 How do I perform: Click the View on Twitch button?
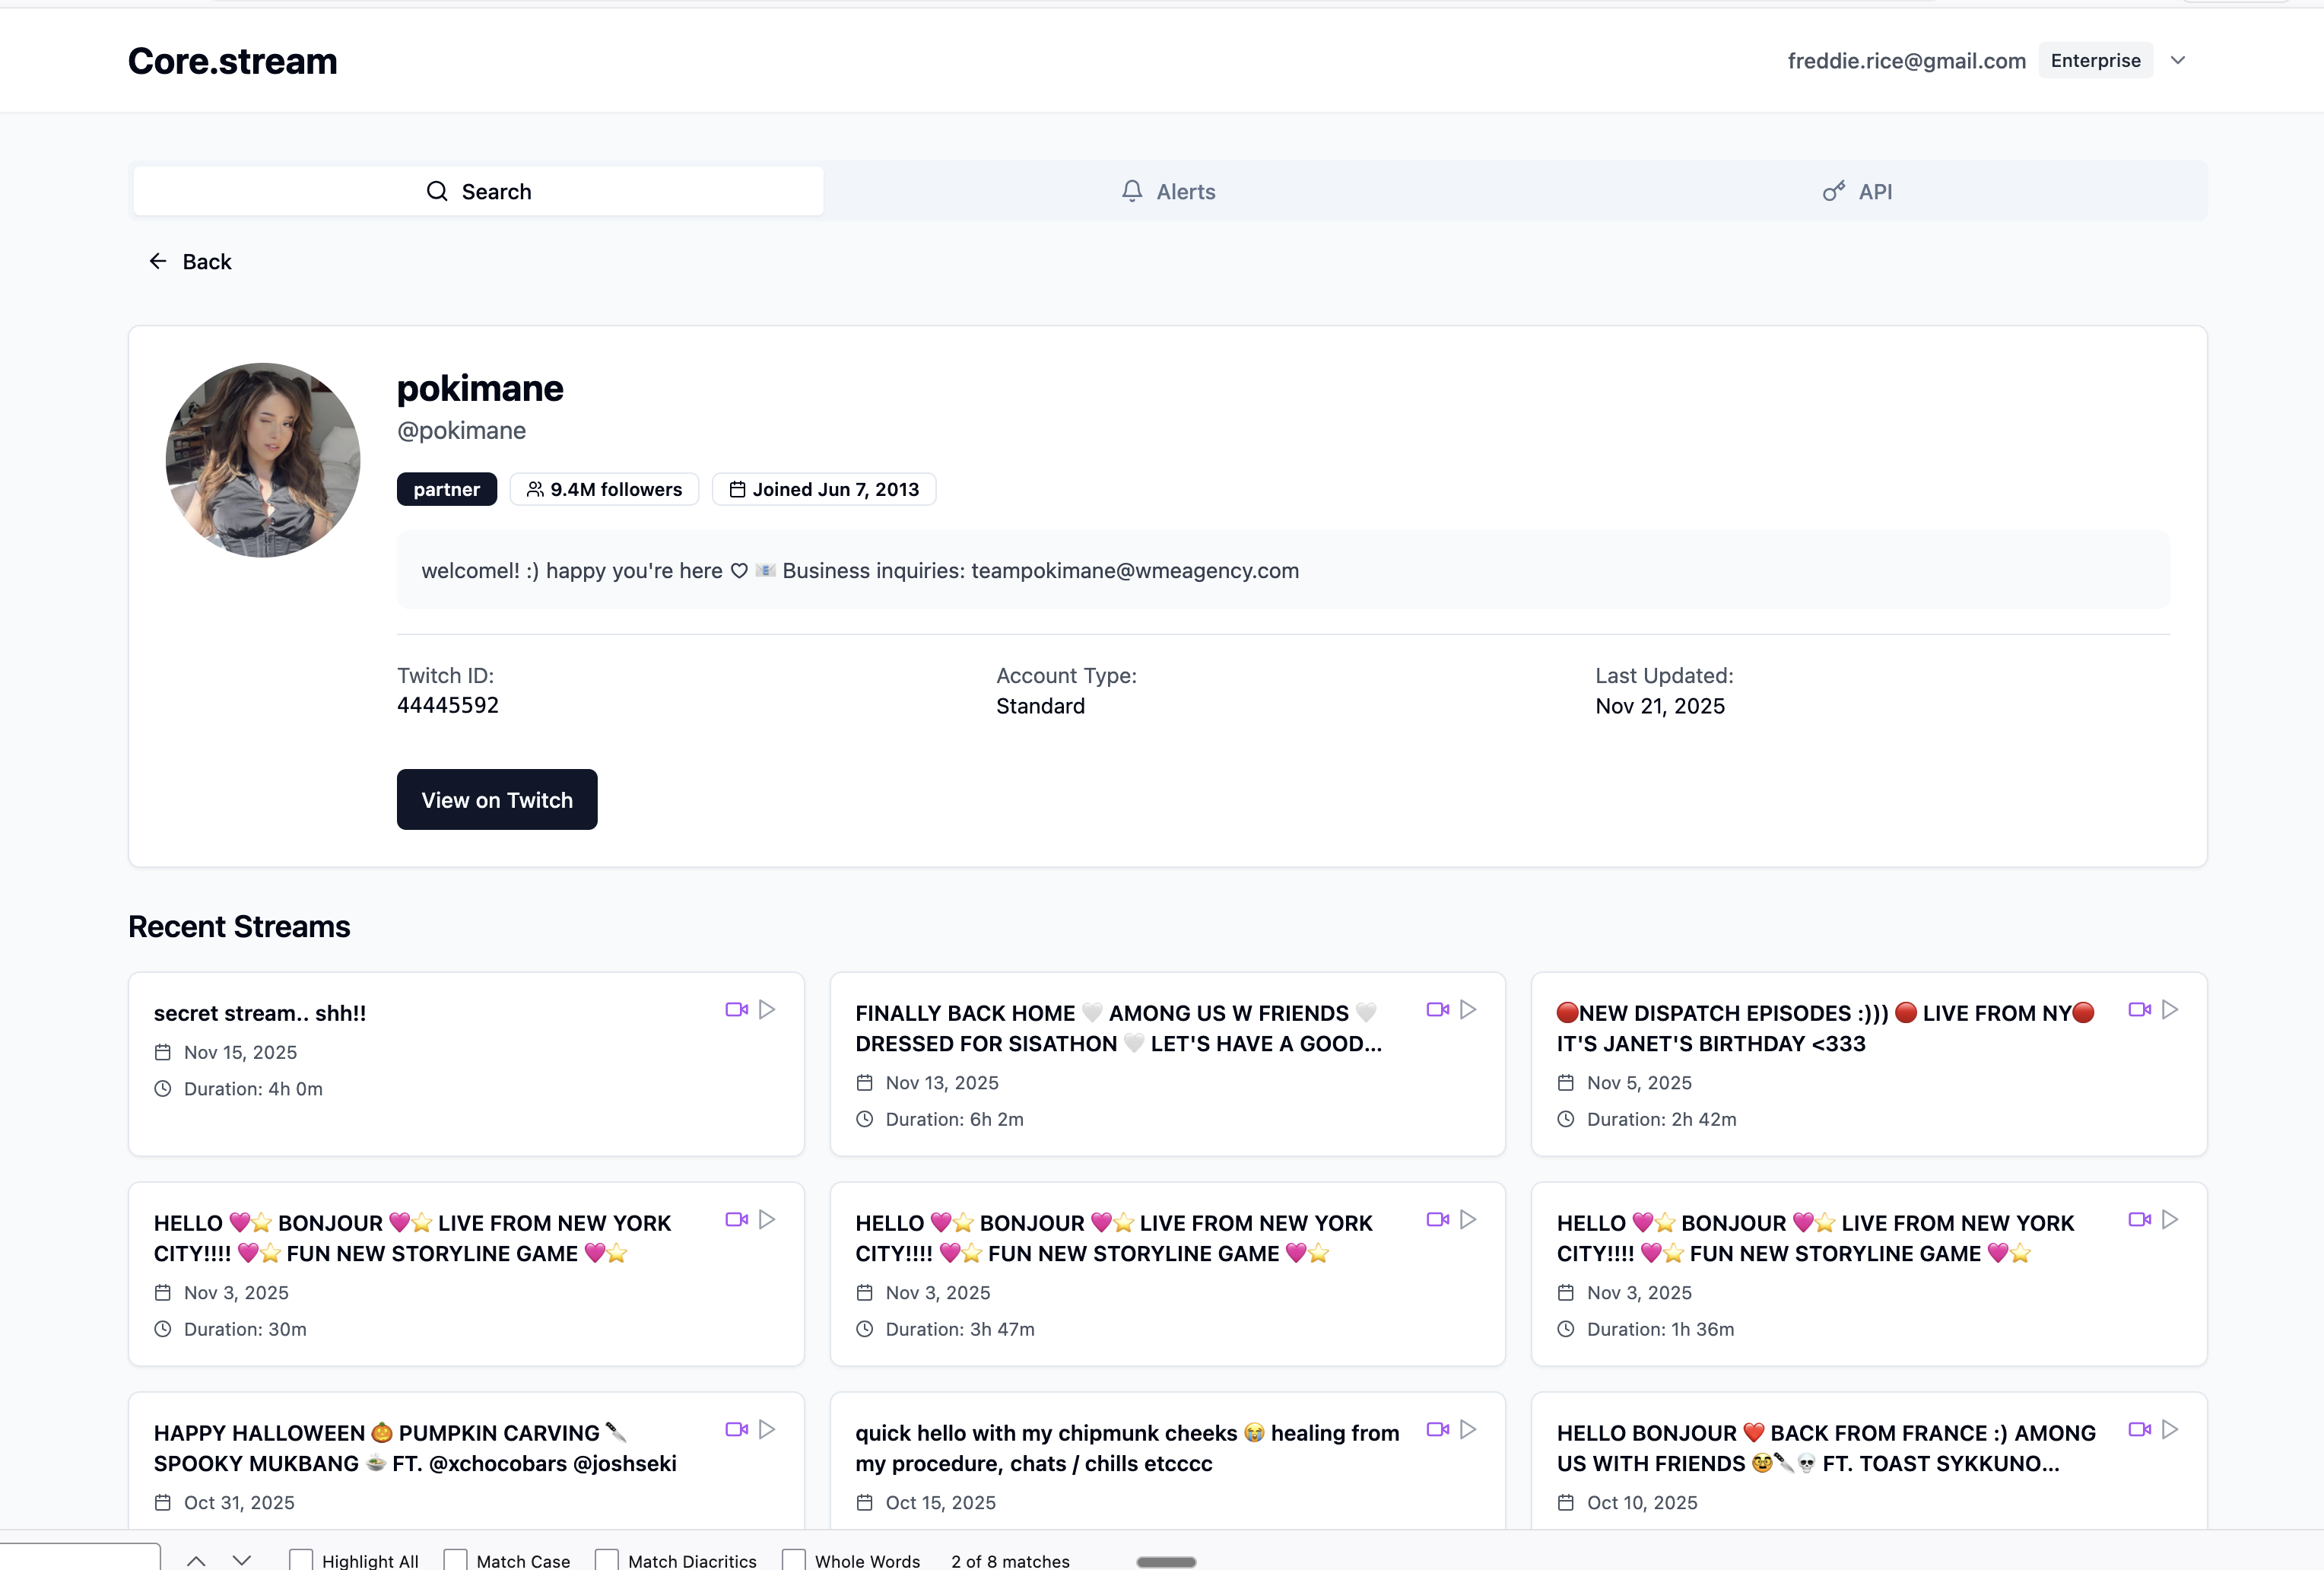click(497, 799)
